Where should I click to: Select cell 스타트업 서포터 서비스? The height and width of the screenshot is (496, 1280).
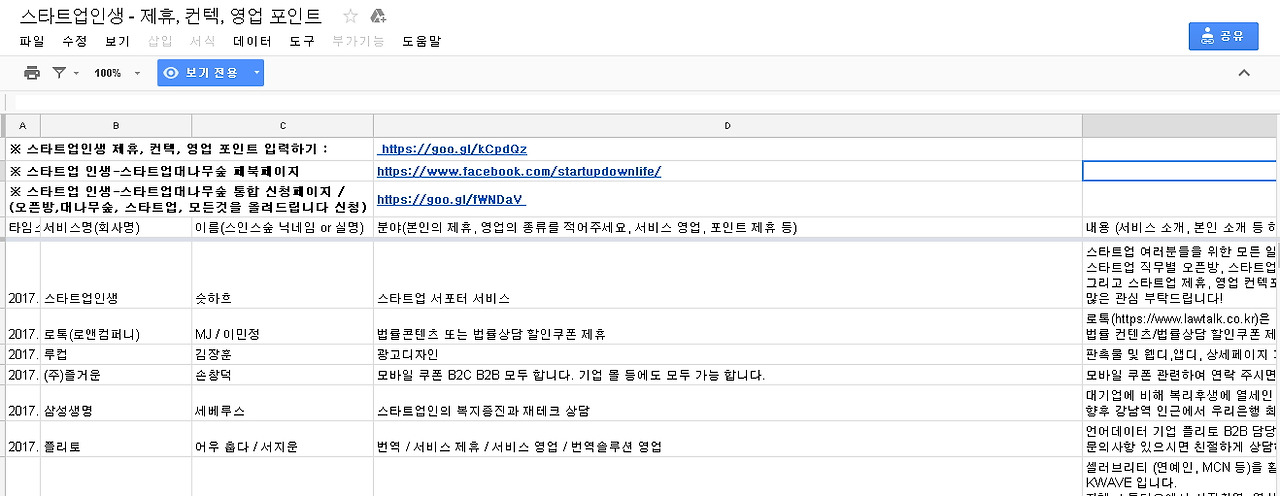(728, 275)
